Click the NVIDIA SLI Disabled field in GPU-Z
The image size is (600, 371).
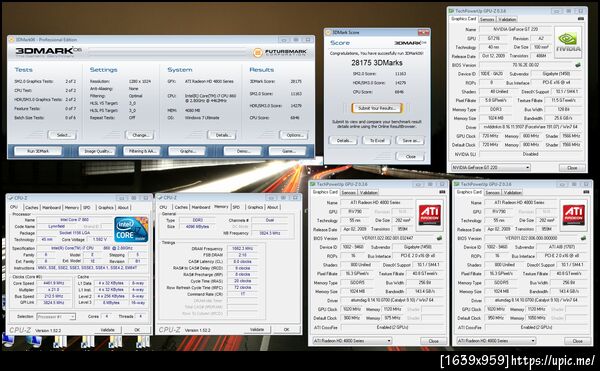[x=530, y=154]
